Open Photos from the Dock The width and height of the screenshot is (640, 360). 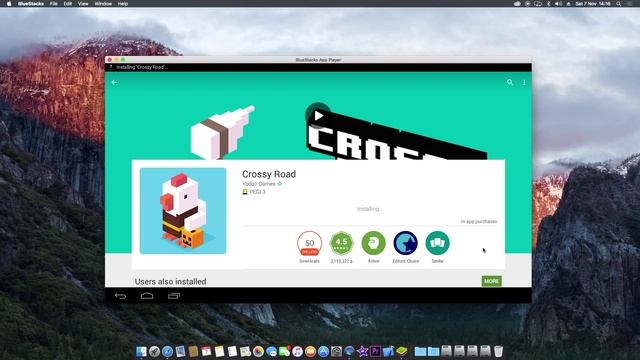pos(258,351)
